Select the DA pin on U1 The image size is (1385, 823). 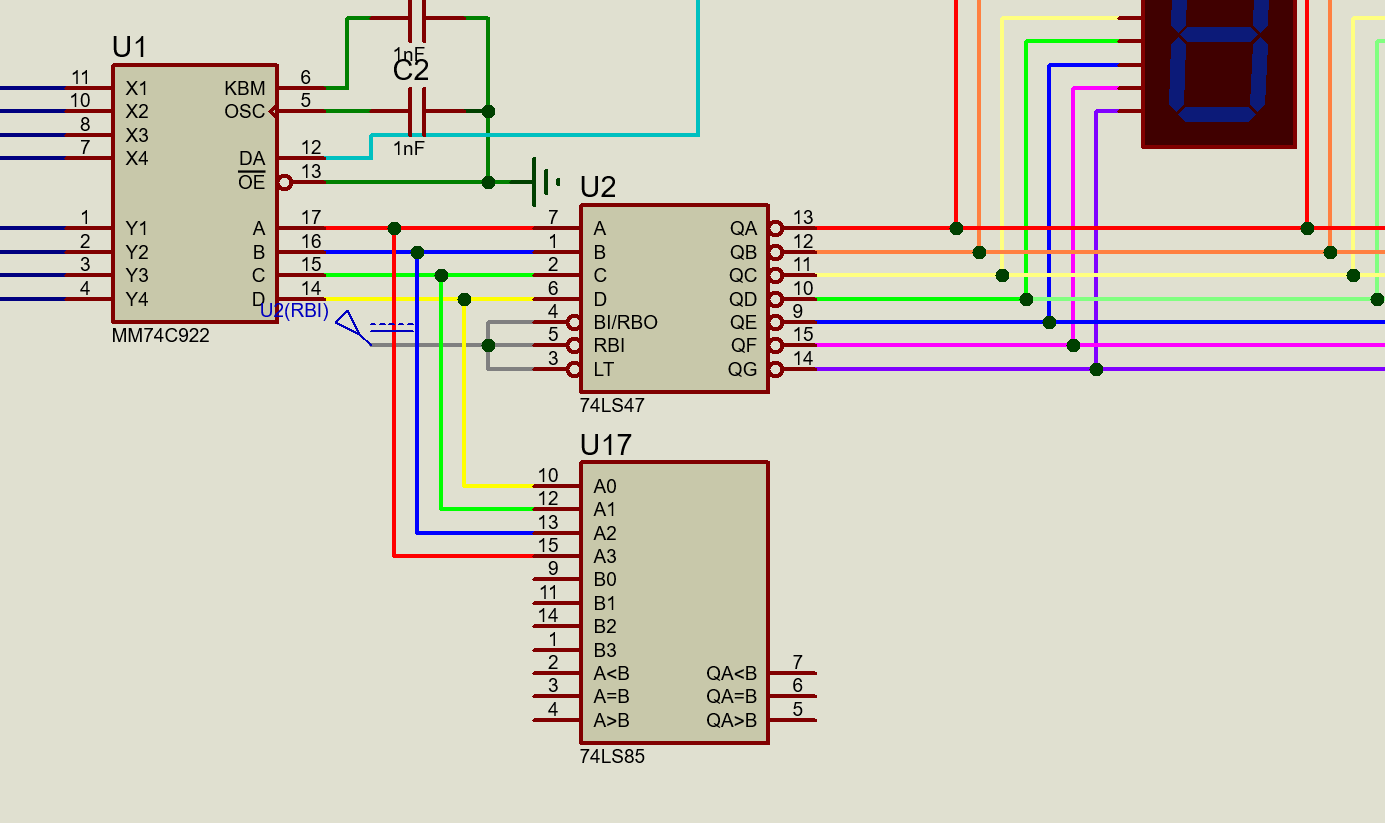[x=301, y=158]
